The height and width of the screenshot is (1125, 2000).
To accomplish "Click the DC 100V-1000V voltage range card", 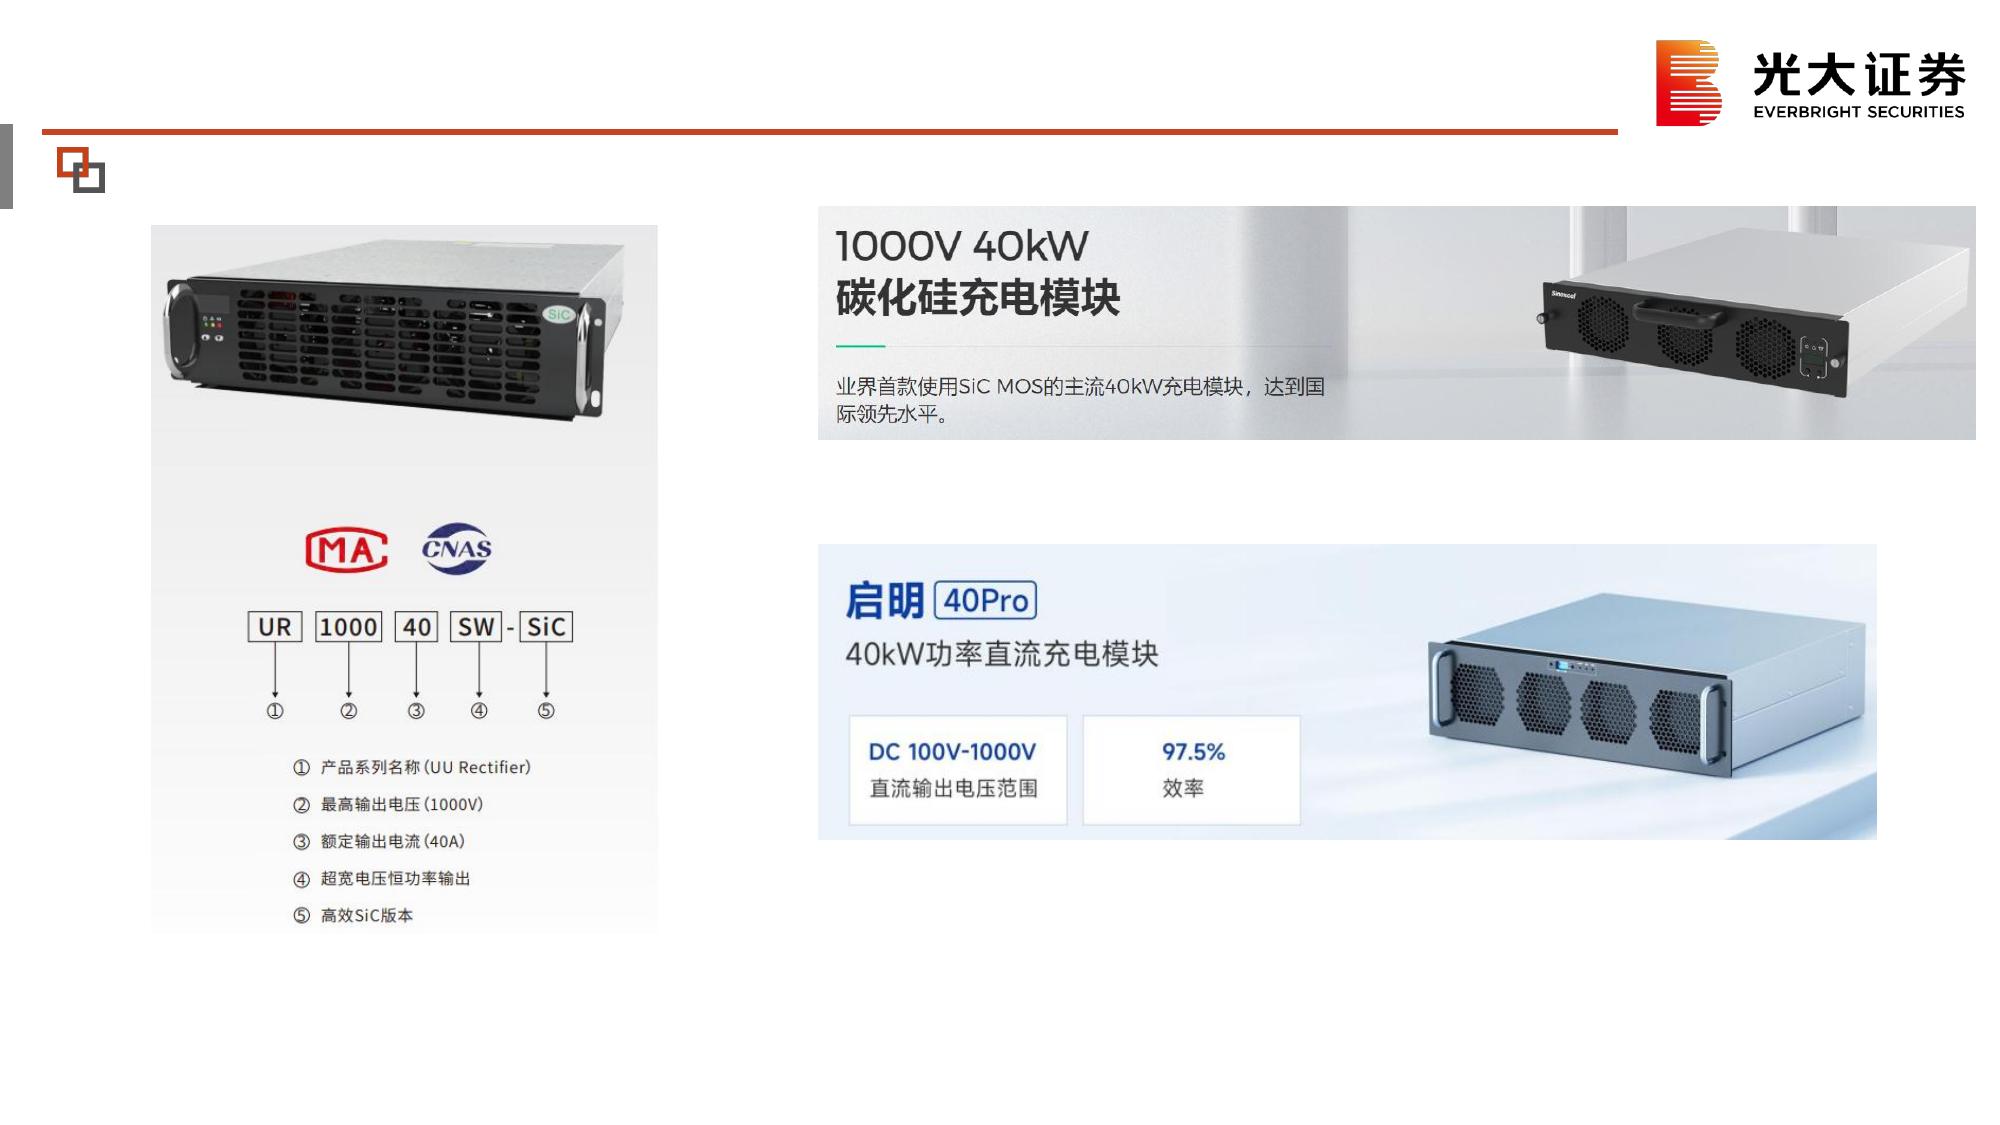I will pyautogui.click(x=958, y=769).
